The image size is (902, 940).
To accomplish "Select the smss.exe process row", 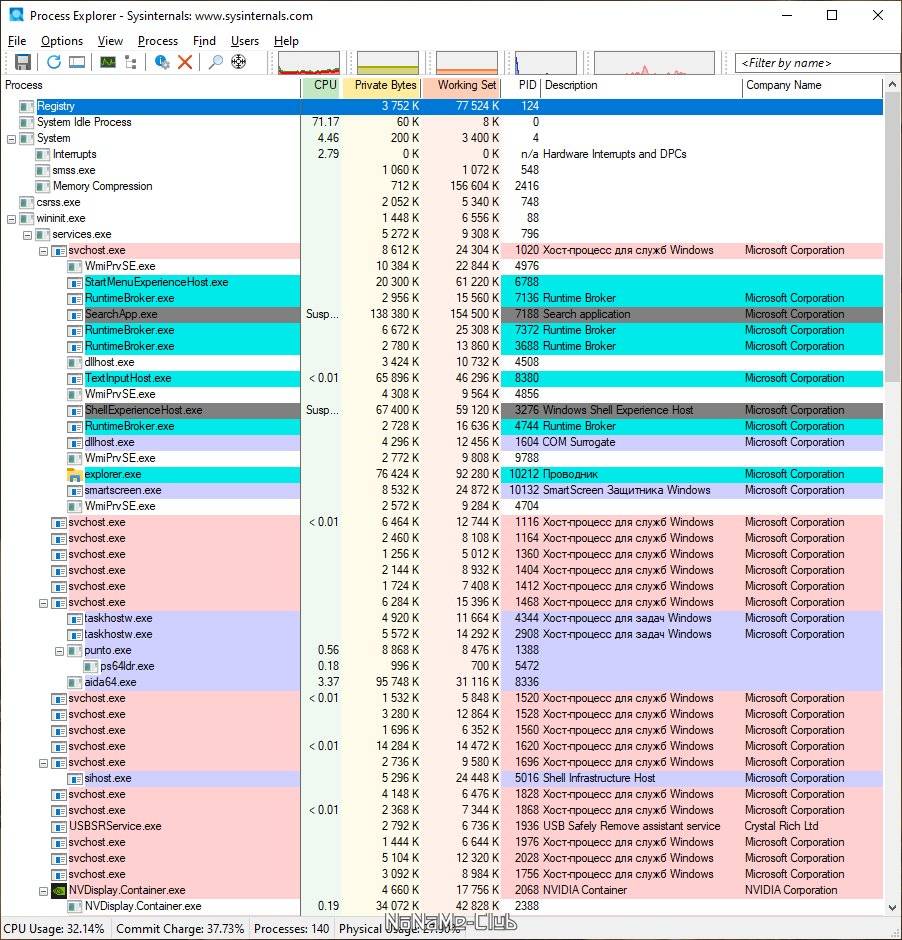I will click(x=442, y=170).
